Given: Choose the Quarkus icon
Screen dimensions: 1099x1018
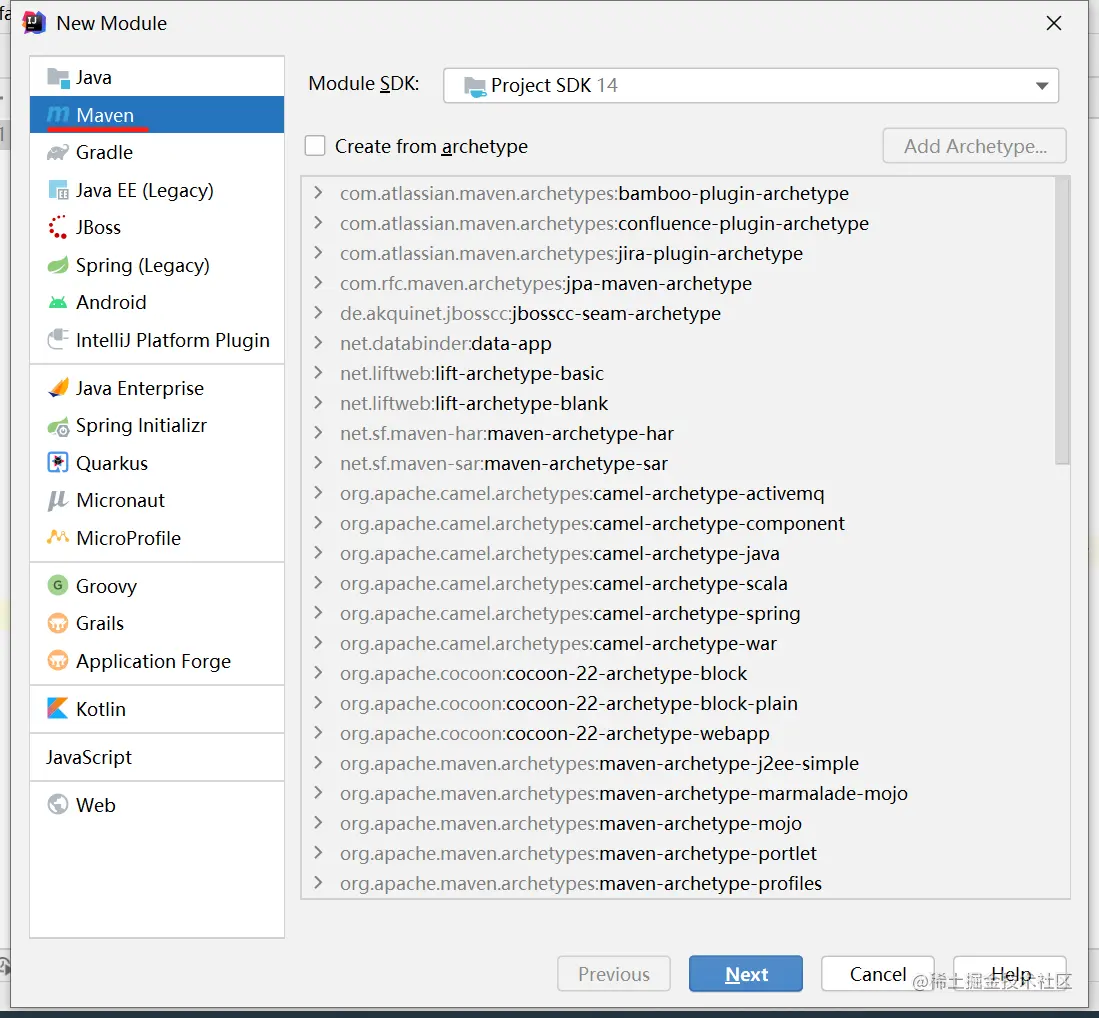Looking at the screenshot, I should click(58, 463).
